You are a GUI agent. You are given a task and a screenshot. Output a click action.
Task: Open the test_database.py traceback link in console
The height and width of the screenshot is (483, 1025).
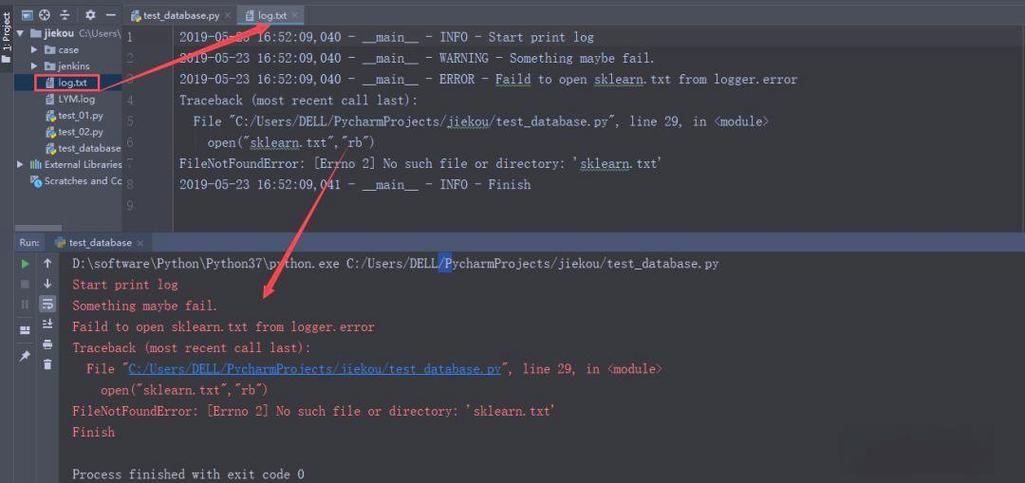315,369
